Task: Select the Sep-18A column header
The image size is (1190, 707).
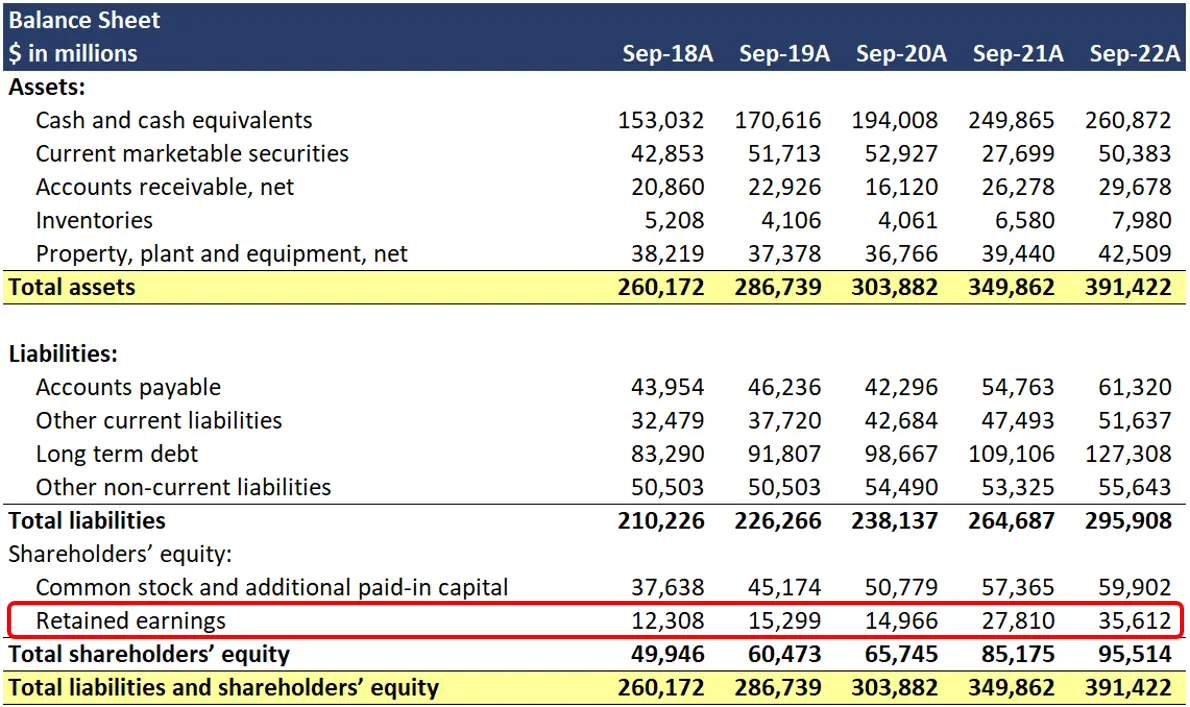Action: click(667, 55)
